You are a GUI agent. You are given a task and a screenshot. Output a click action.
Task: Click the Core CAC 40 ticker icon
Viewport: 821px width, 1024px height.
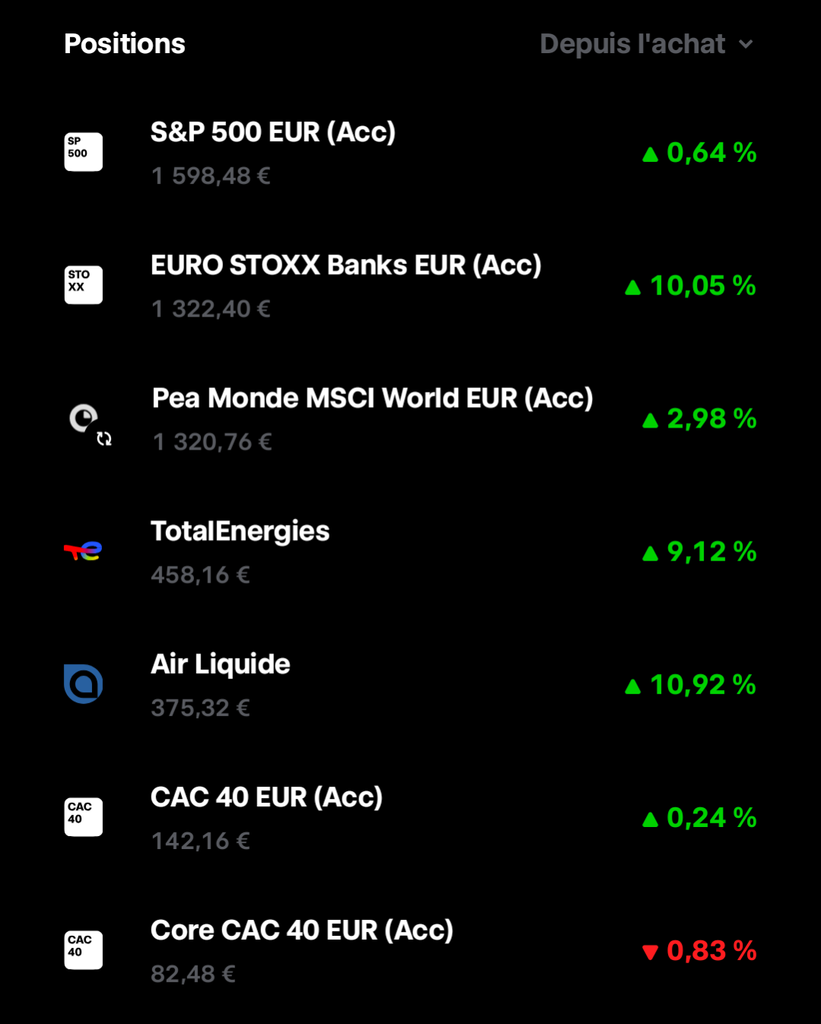[x=83, y=950]
